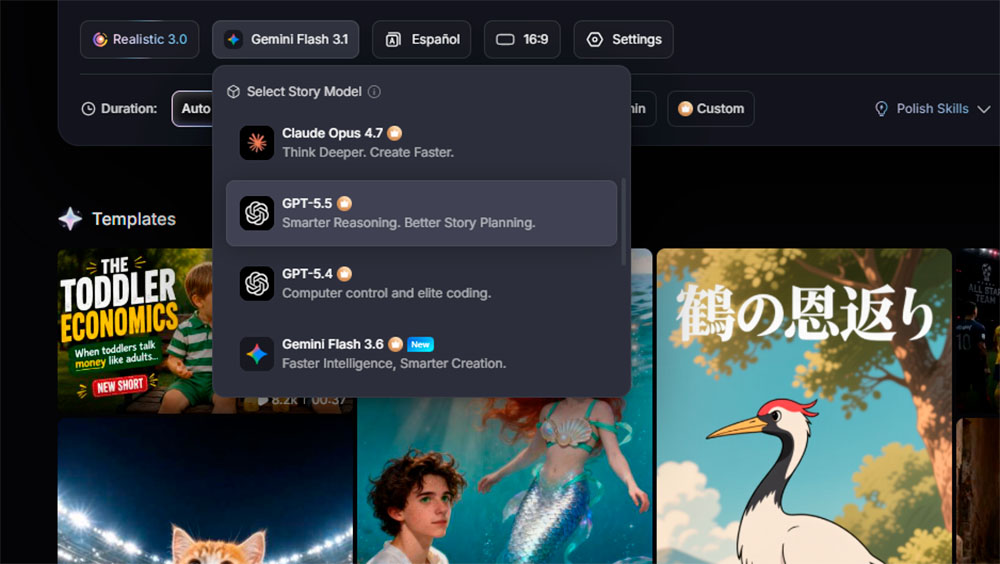1000x564 pixels.
Task: Click the OpenAI logo beside GPT-5.4
Action: tap(257, 283)
